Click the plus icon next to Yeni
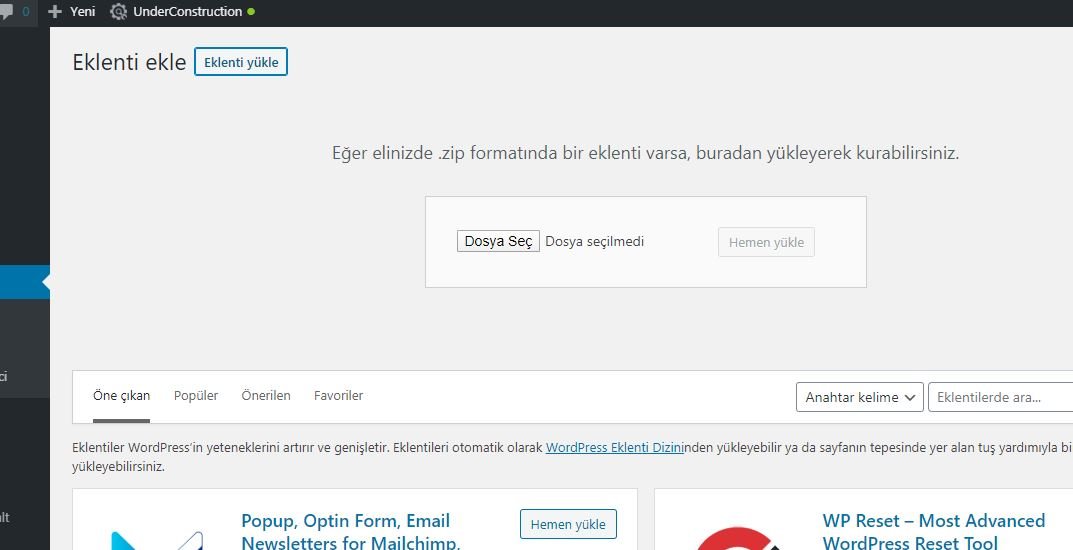Image resolution: width=1073 pixels, height=550 pixels. (55, 12)
